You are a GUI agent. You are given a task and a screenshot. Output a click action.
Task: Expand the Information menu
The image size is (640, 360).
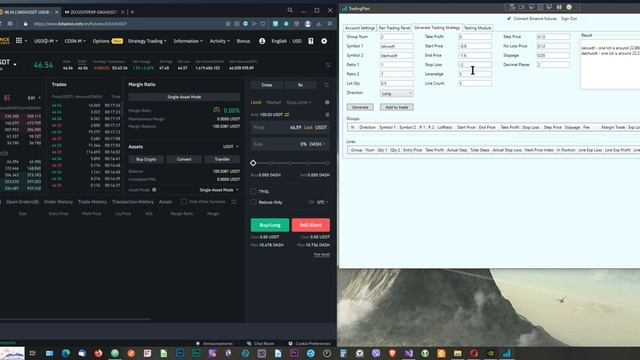pyautogui.click(x=188, y=41)
